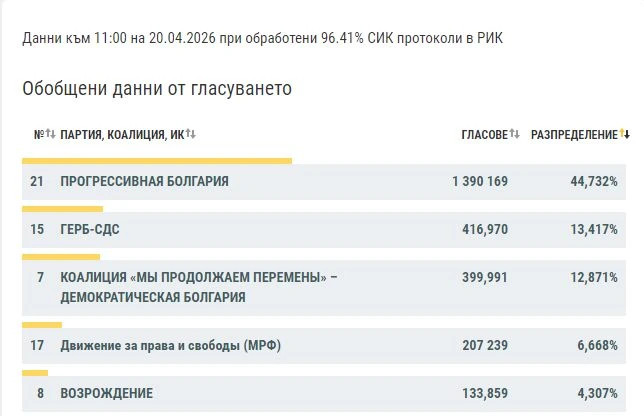Click the ПАРТИЯ, КОАЛИЦИЯ, ИК header text

[122, 135]
